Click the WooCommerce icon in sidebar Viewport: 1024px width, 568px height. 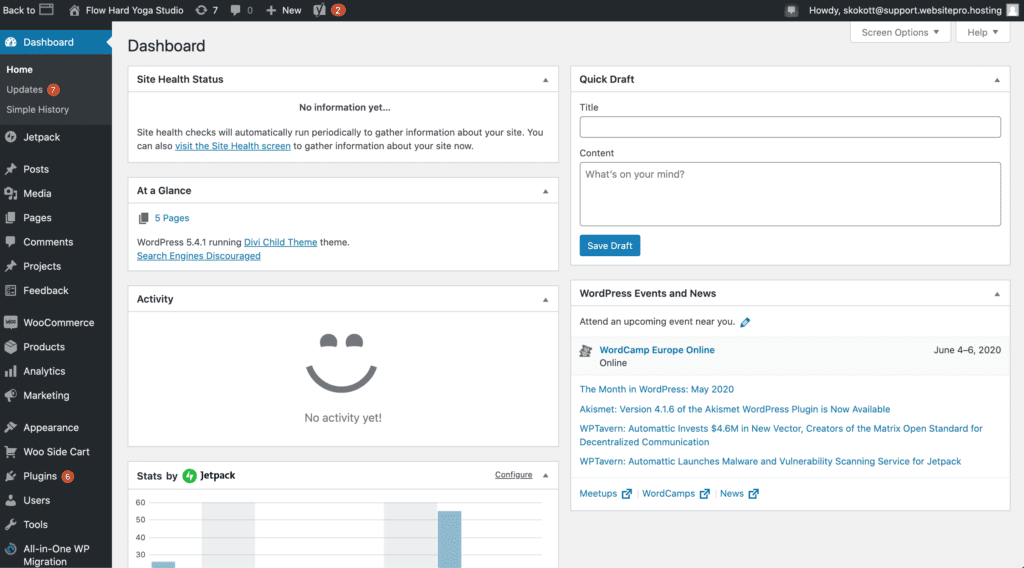click(11, 323)
